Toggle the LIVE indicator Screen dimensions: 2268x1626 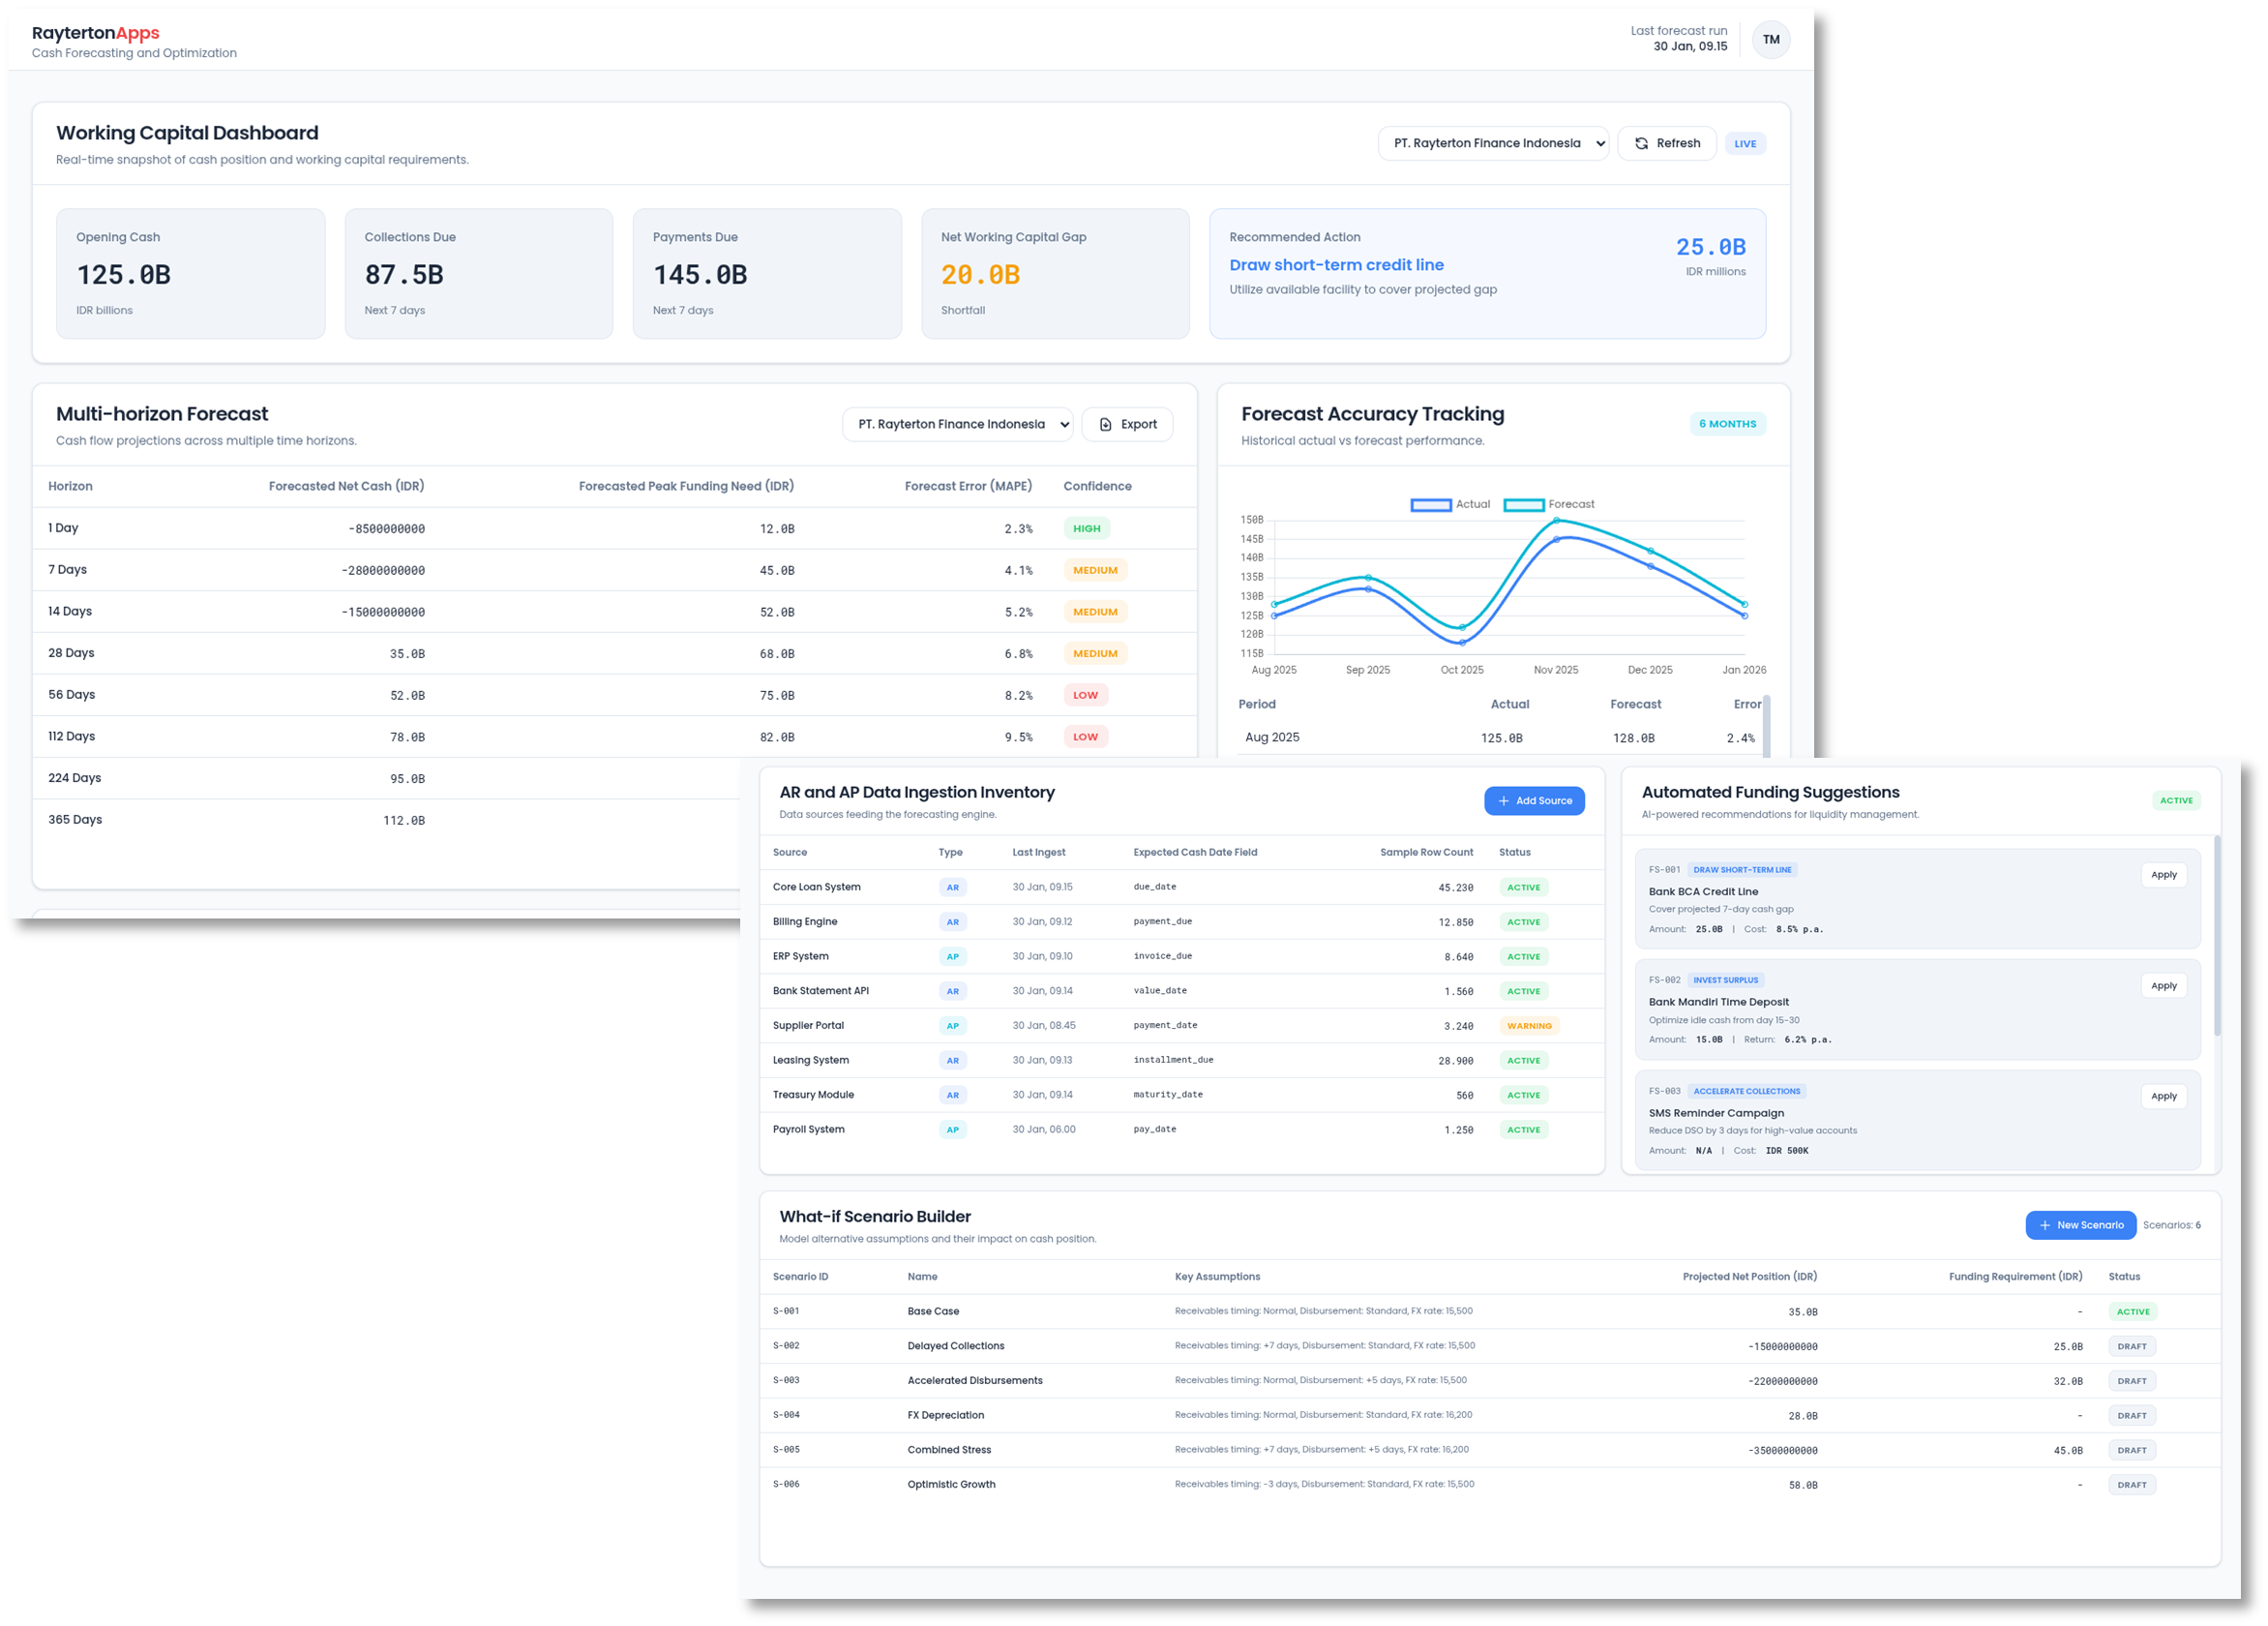coord(1745,143)
